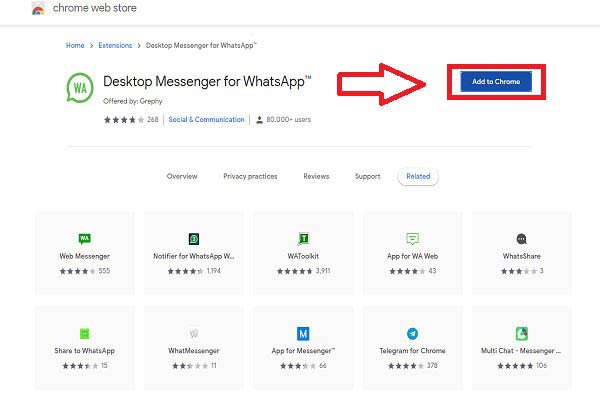Click Notifier 1,194 rating count
600x400 pixels.
[x=214, y=271]
